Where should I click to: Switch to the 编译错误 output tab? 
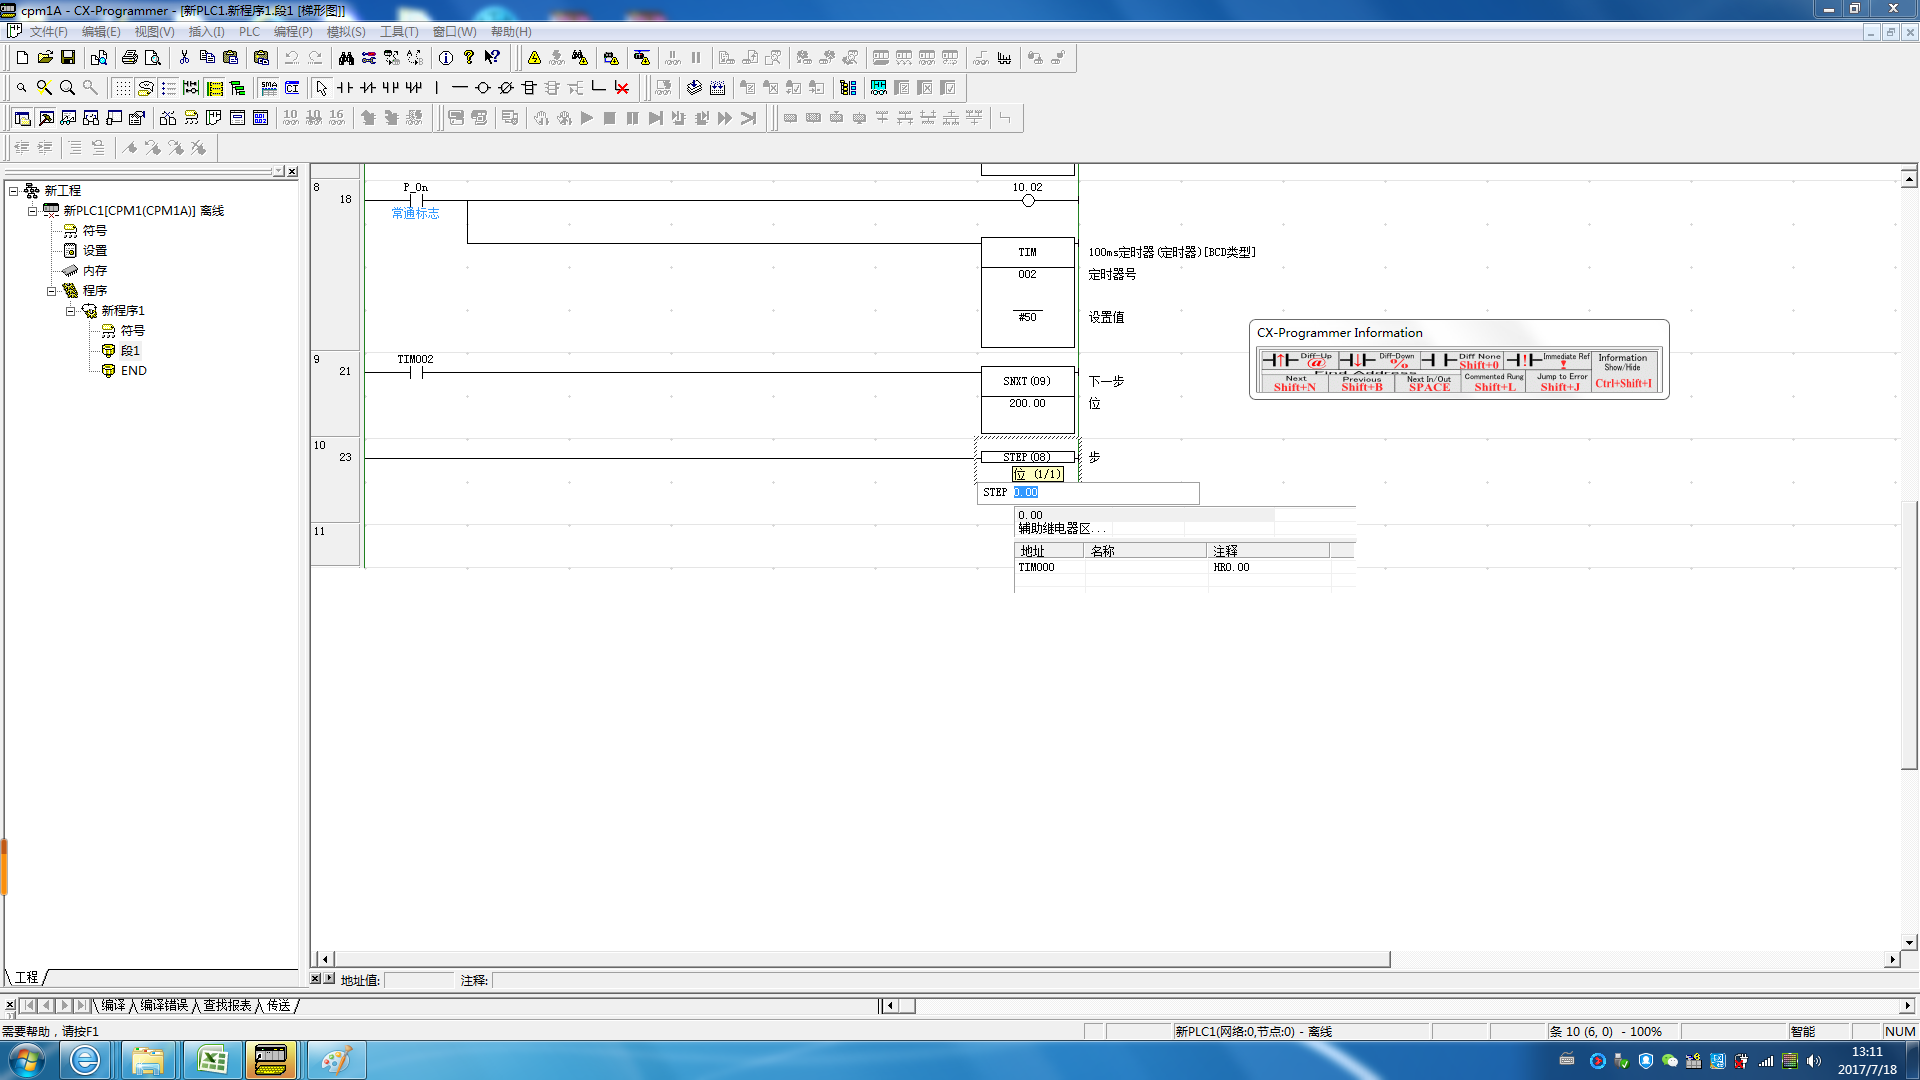[x=164, y=1005]
